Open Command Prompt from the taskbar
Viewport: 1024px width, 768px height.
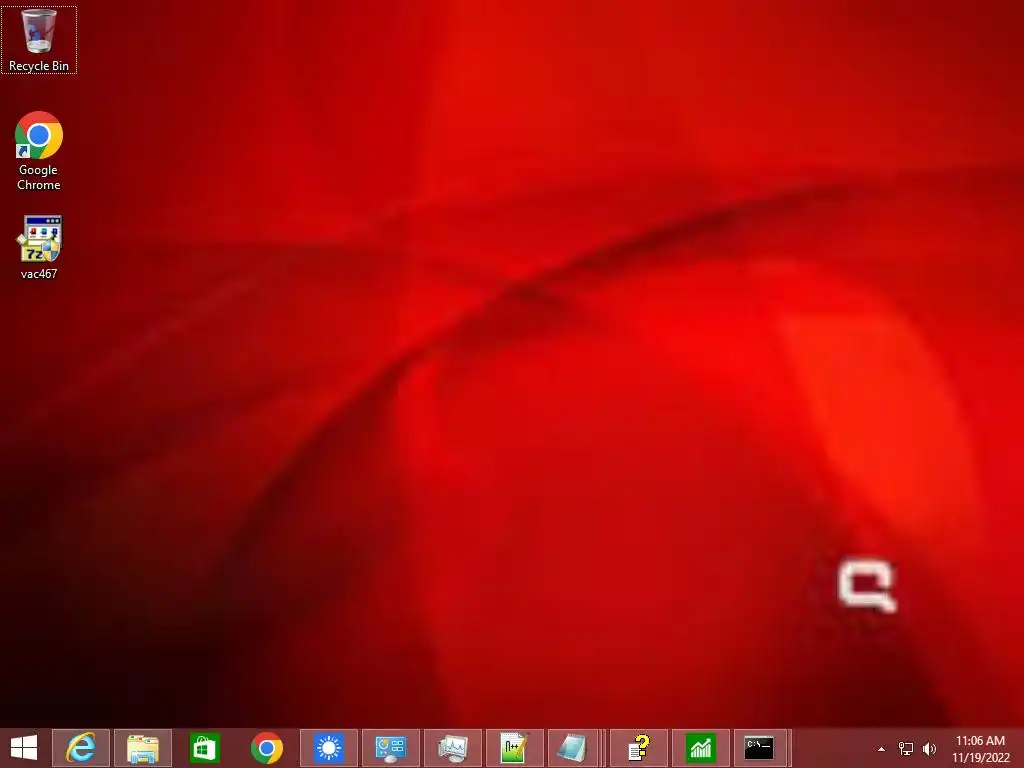coord(761,748)
